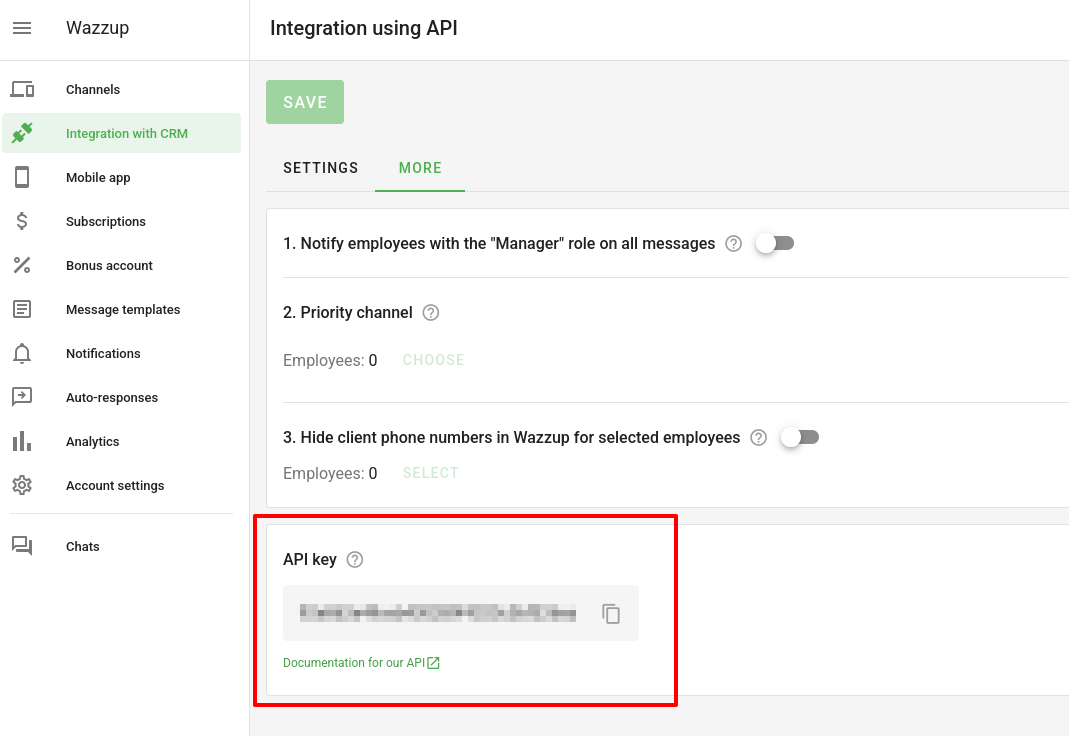Click the Mobile app phone icon
Image resolution: width=1069 pixels, height=736 pixels.
tap(22, 177)
